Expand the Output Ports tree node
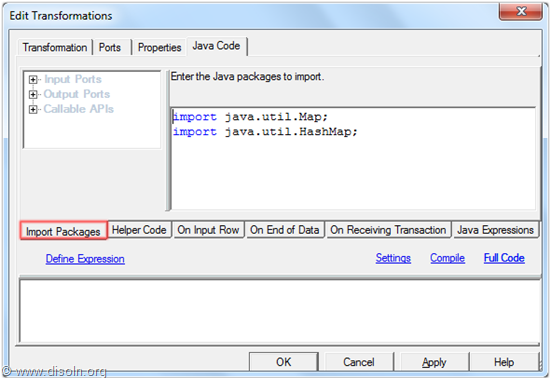 click(x=33, y=94)
